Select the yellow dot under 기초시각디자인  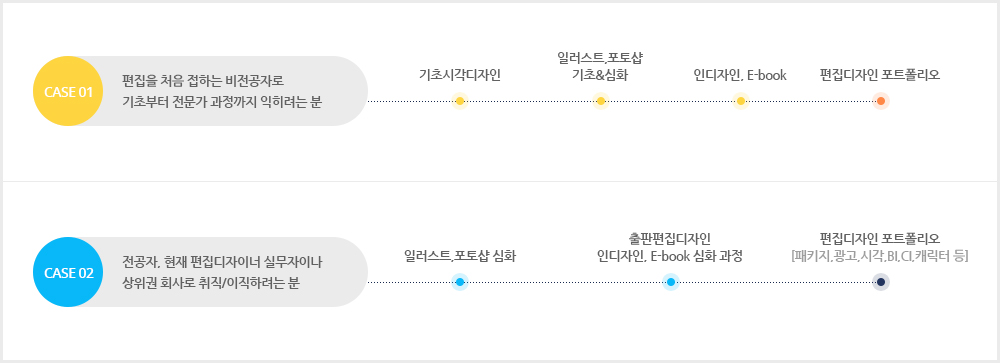(x=460, y=101)
